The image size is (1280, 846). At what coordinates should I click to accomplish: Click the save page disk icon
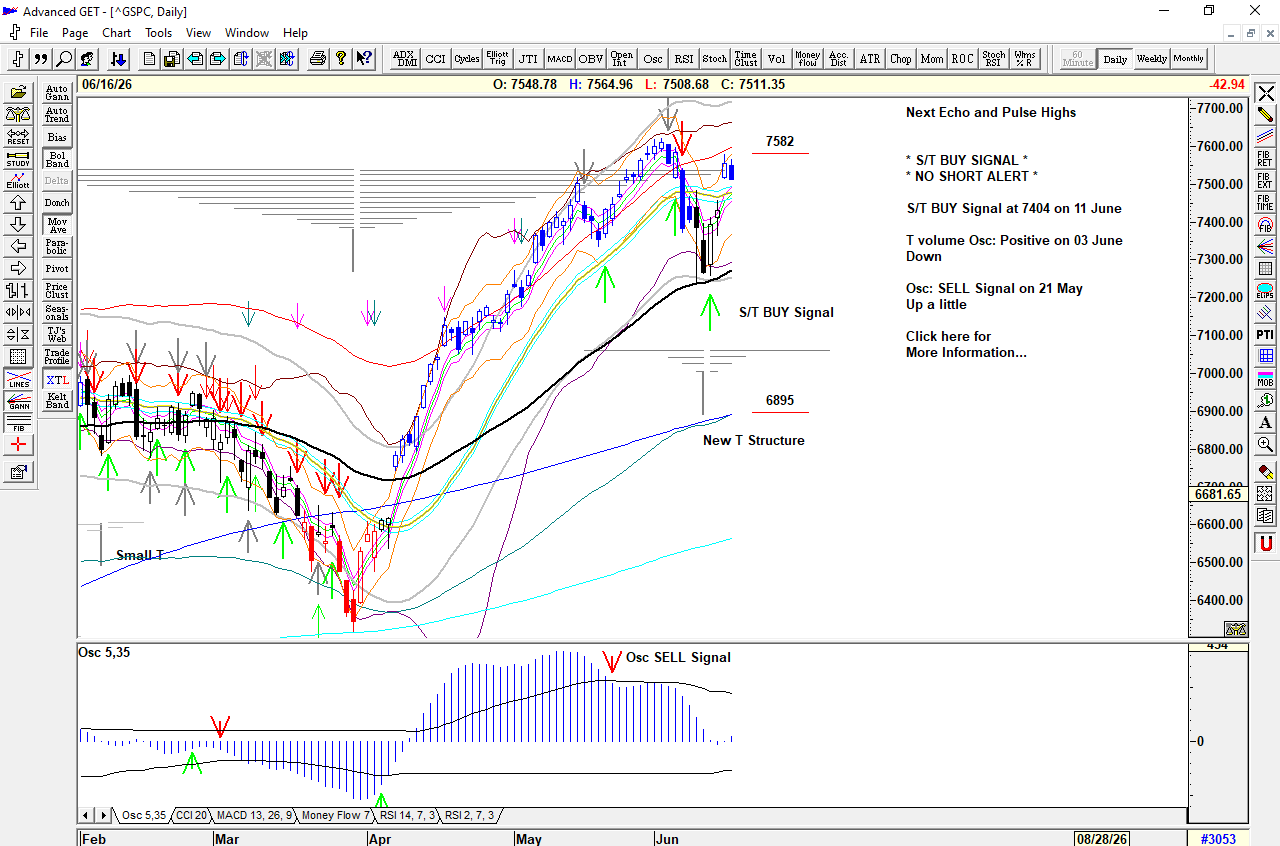pyautogui.click(x=172, y=59)
